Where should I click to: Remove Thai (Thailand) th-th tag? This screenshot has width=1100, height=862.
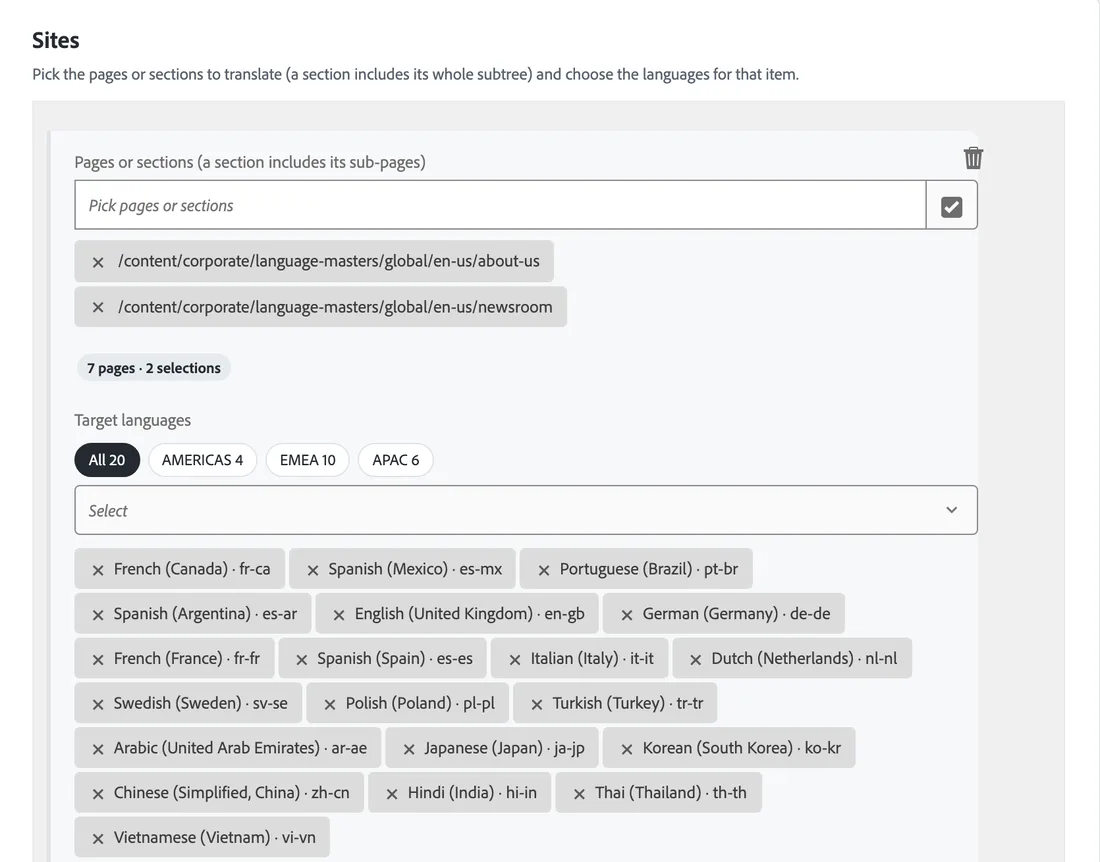[x=579, y=794]
